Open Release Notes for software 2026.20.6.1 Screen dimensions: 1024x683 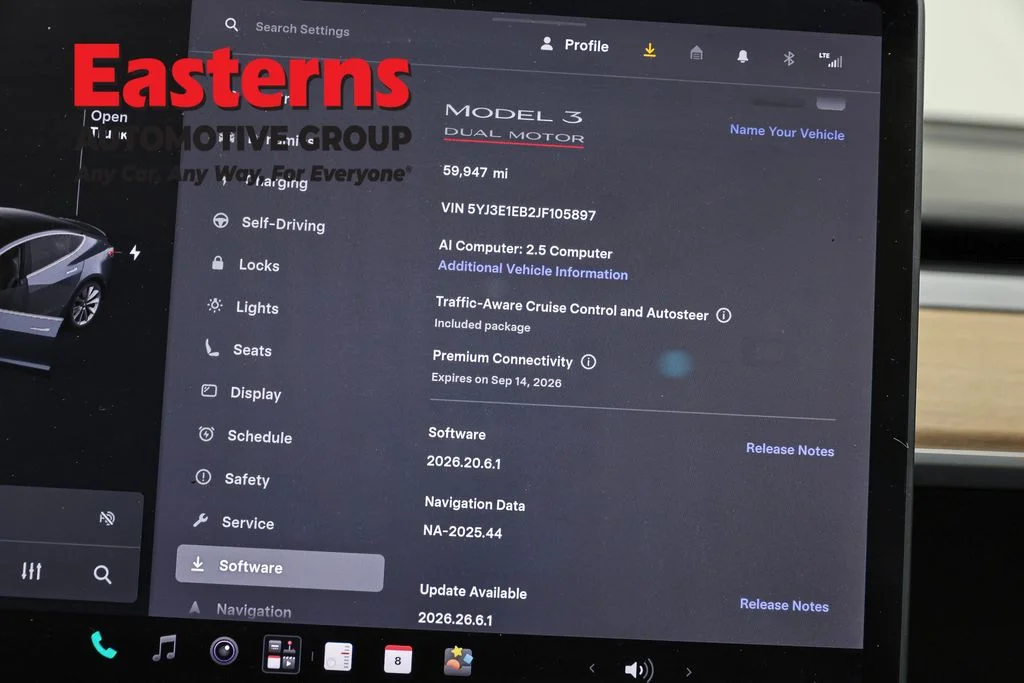coord(790,449)
